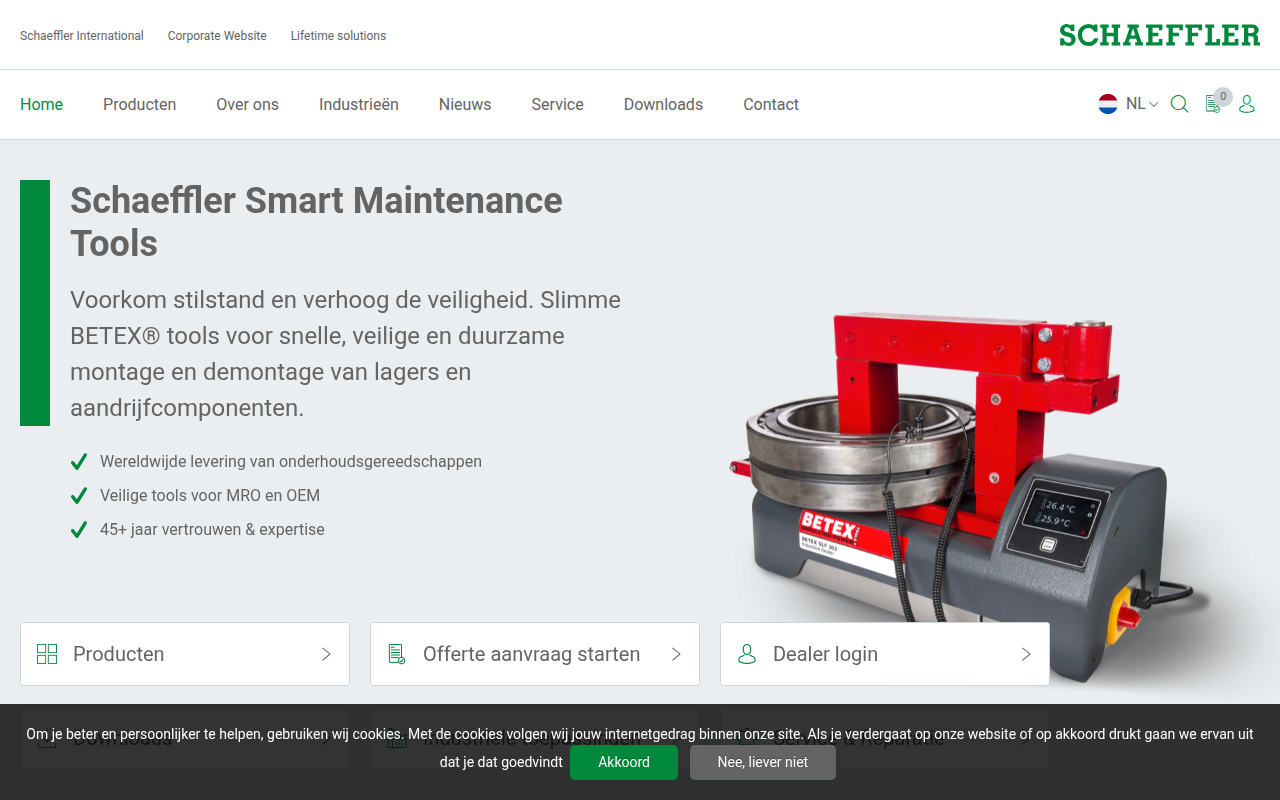
Task: Click the chevron on Offerte aanvraag card
Action: (x=676, y=654)
